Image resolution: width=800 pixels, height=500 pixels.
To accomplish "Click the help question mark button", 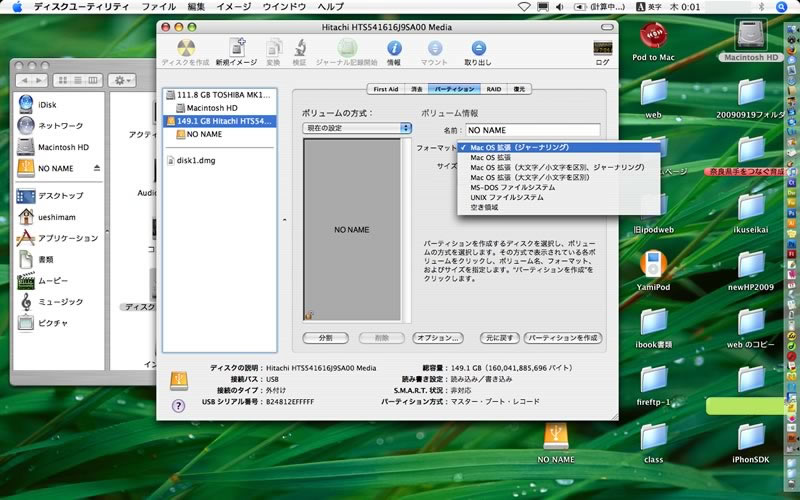I will point(178,406).
